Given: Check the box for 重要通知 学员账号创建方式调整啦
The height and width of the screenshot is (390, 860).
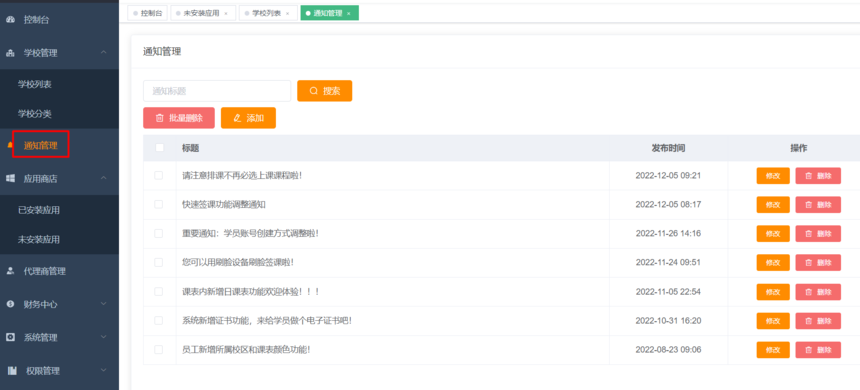Looking at the screenshot, I should pyautogui.click(x=159, y=233).
